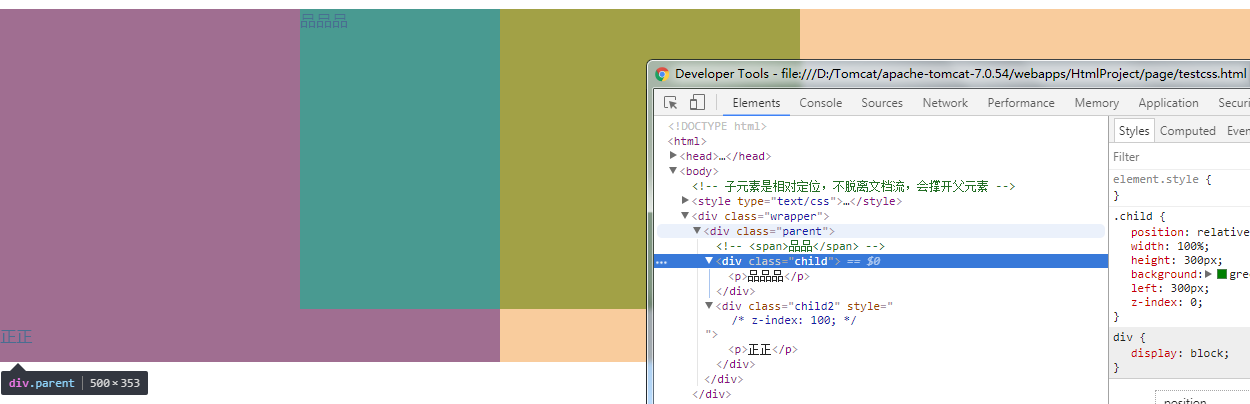The width and height of the screenshot is (1250, 404).
Task: Open the Computed styles tab
Action: (x=1187, y=131)
